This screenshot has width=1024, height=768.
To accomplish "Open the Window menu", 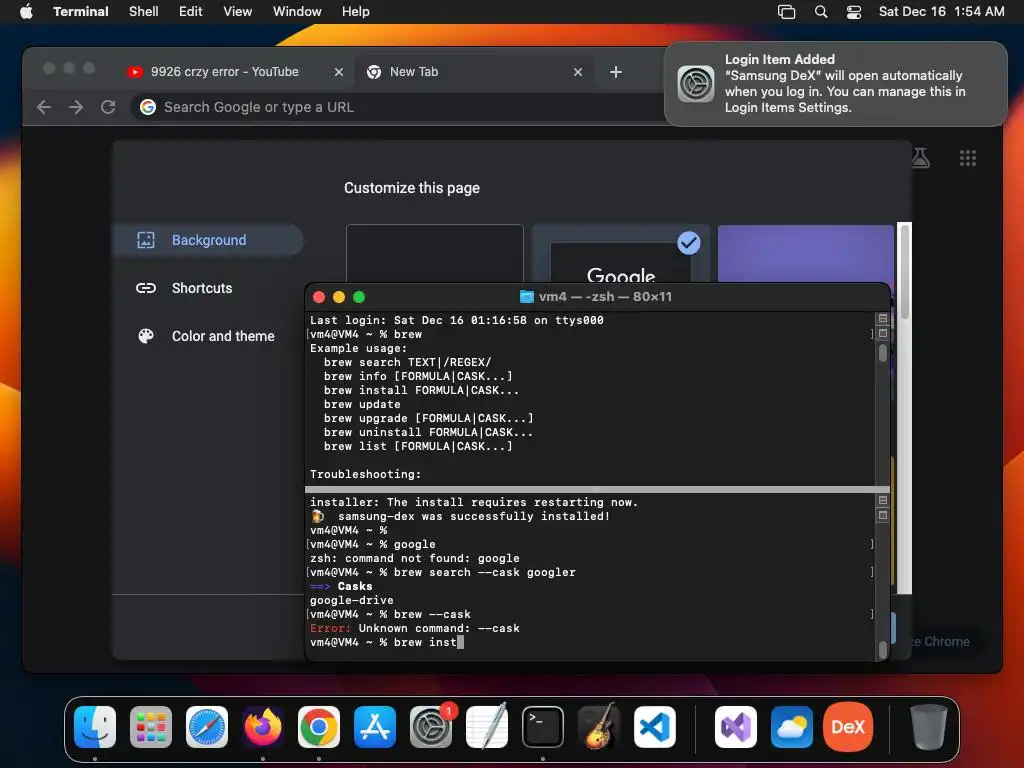I will coord(296,11).
